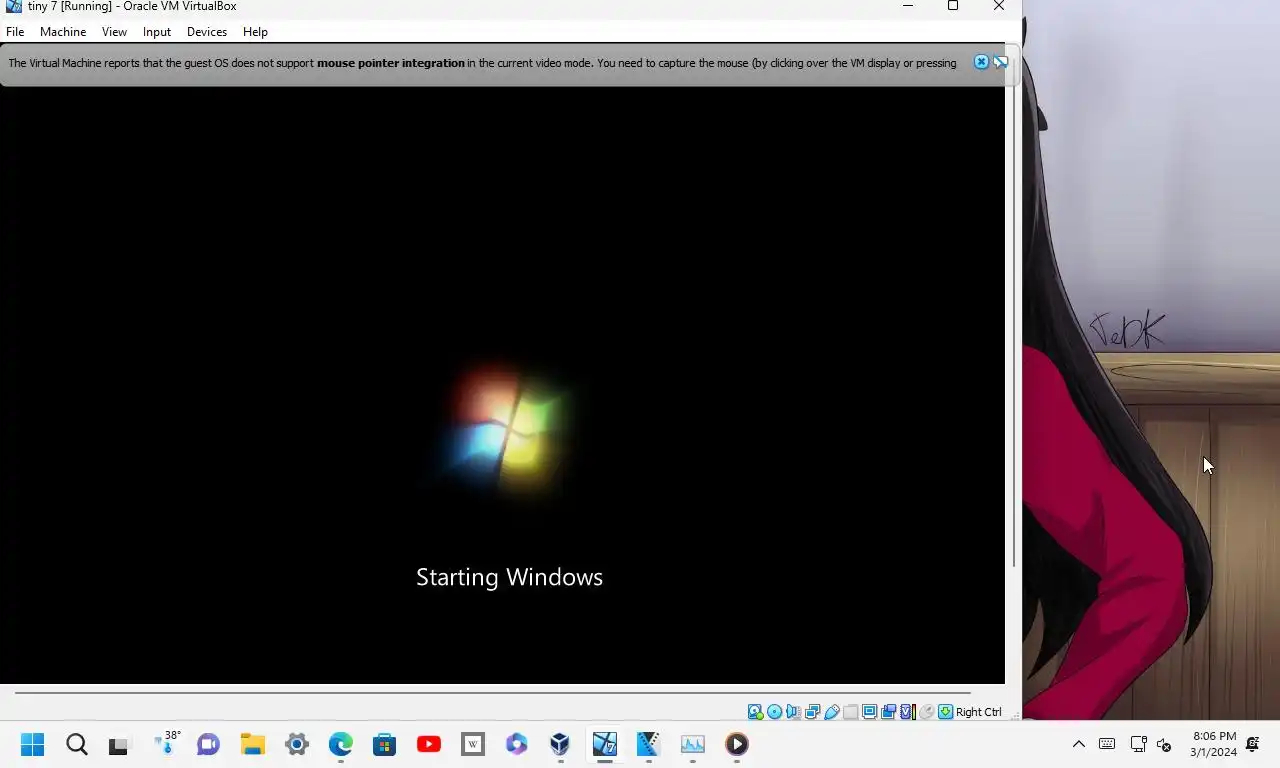Click the hard disk activity indicator

(x=755, y=712)
